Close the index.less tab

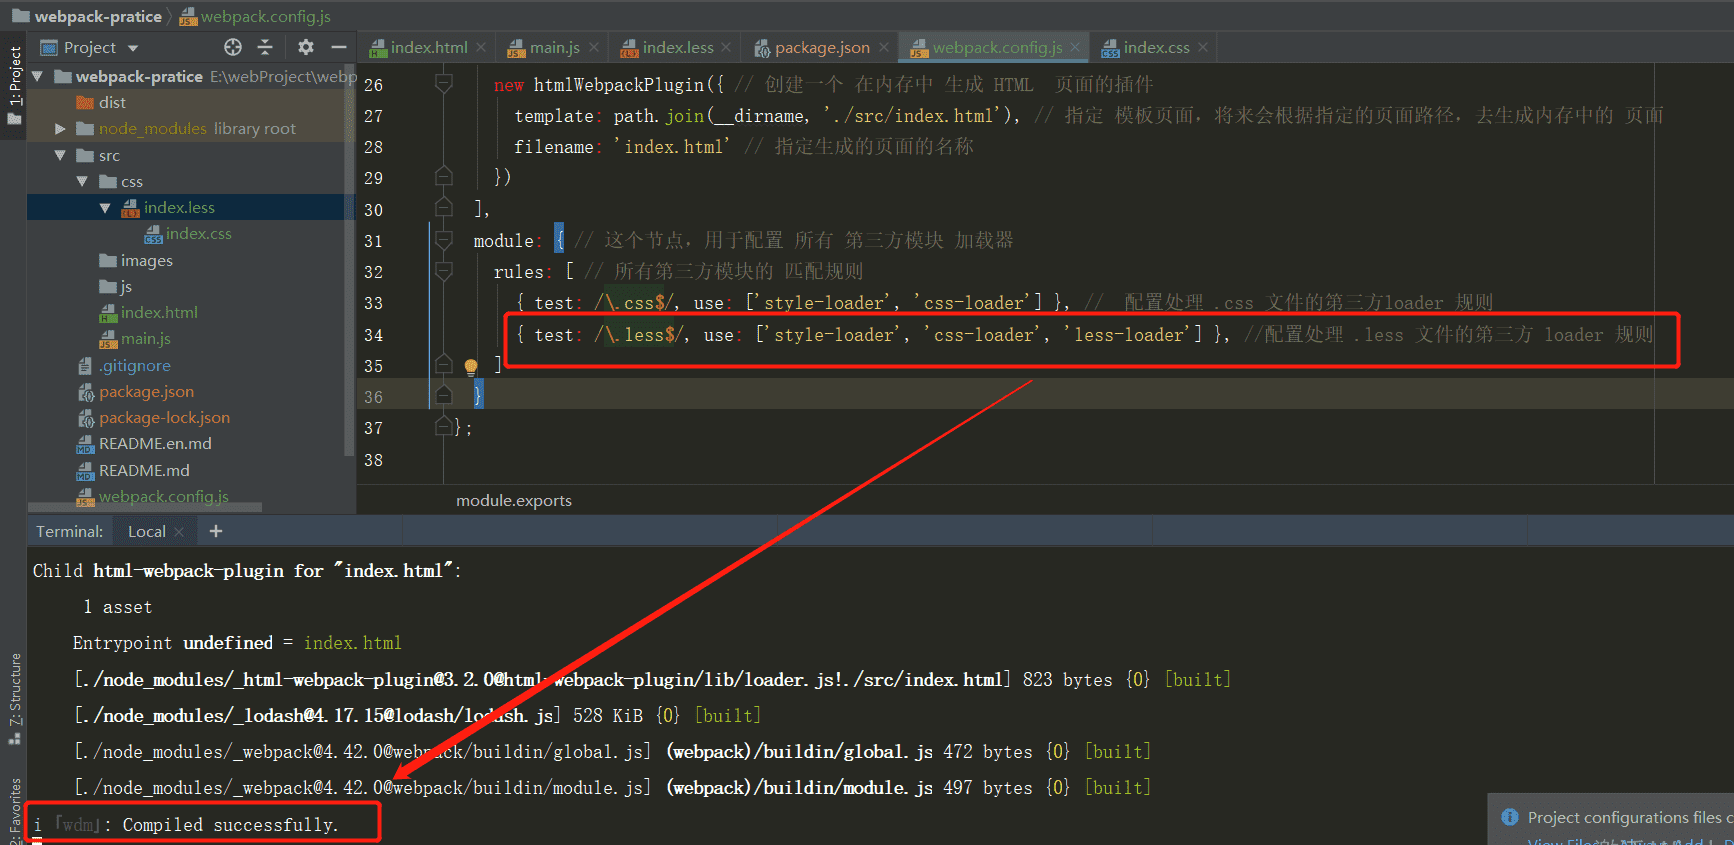pos(726,47)
